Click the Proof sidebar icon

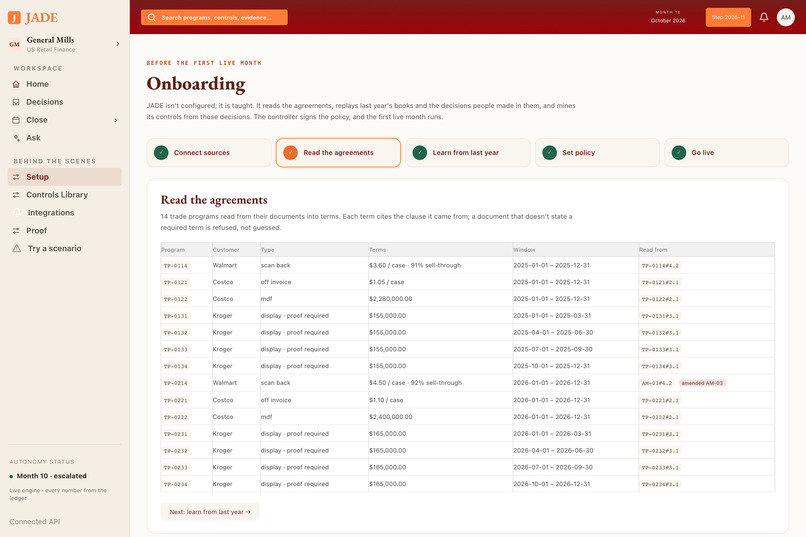pyautogui.click(x=16, y=231)
